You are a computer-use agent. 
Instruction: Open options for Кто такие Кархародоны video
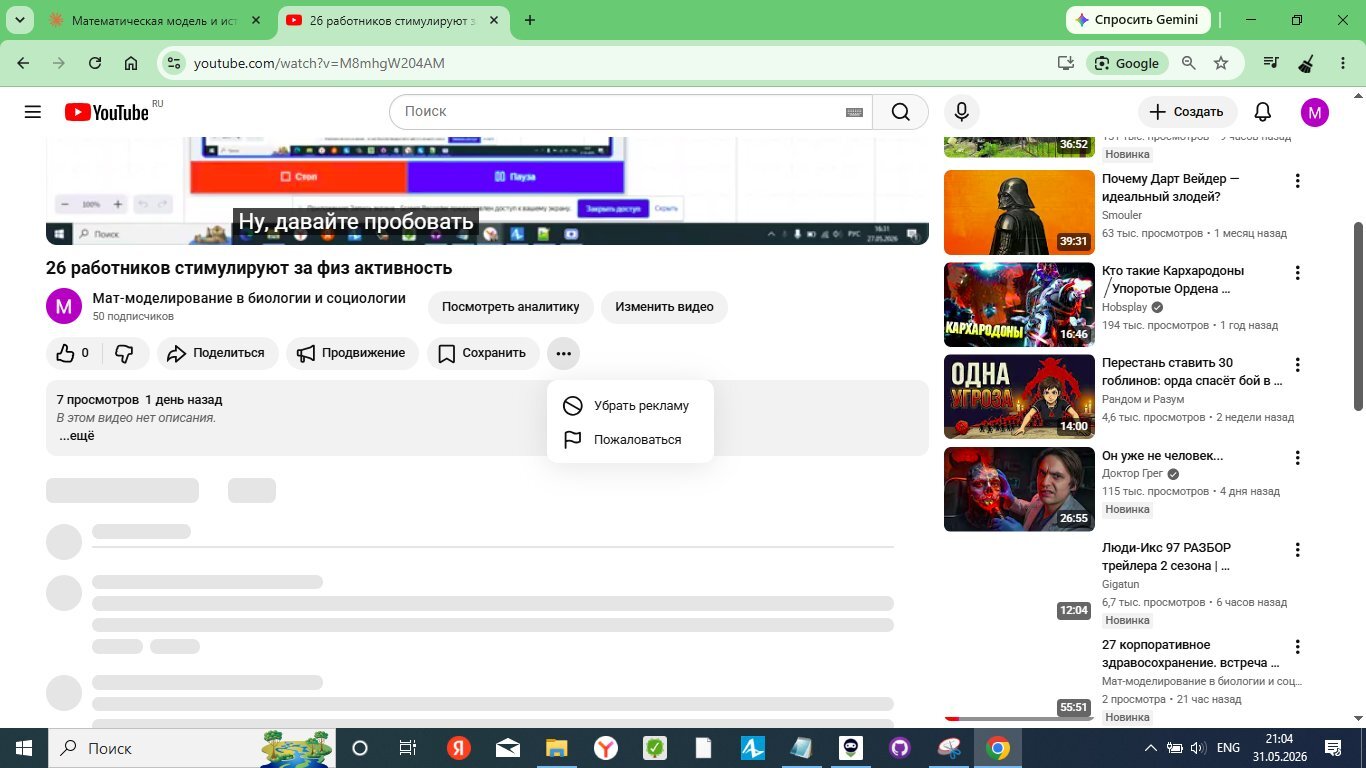pyautogui.click(x=1297, y=273)
